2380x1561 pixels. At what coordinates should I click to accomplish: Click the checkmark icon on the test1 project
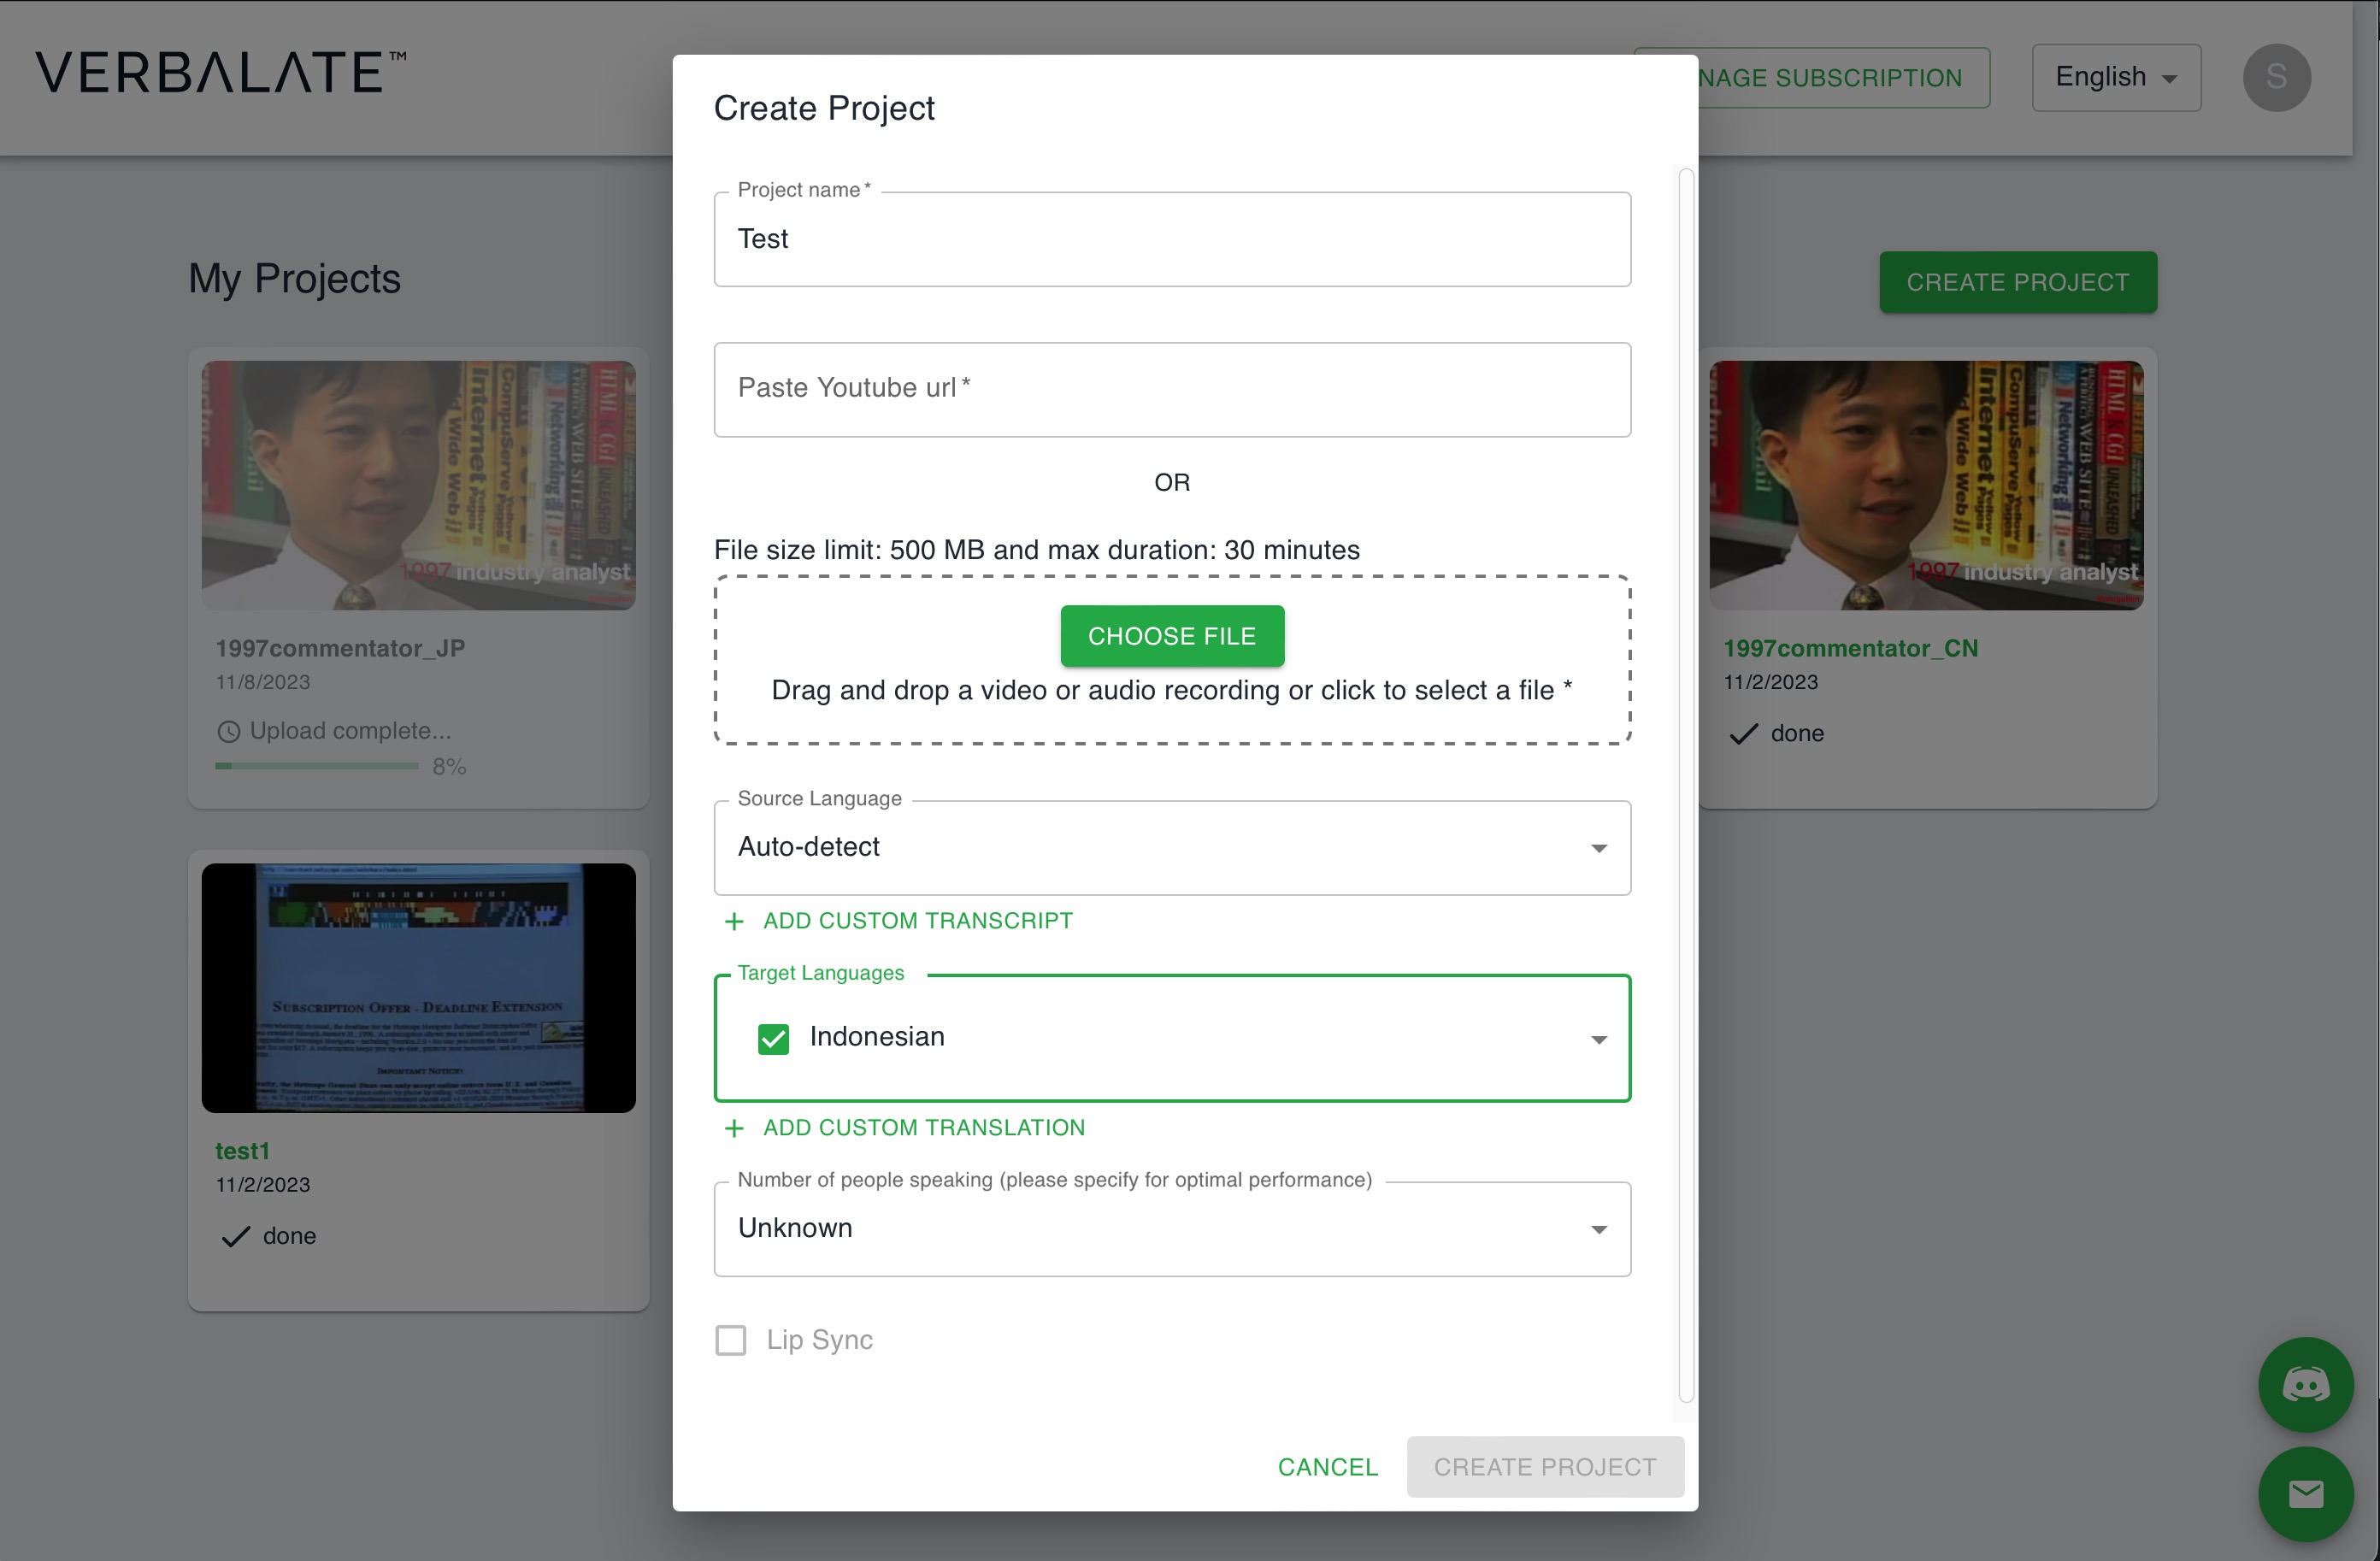click(235, 1237)
